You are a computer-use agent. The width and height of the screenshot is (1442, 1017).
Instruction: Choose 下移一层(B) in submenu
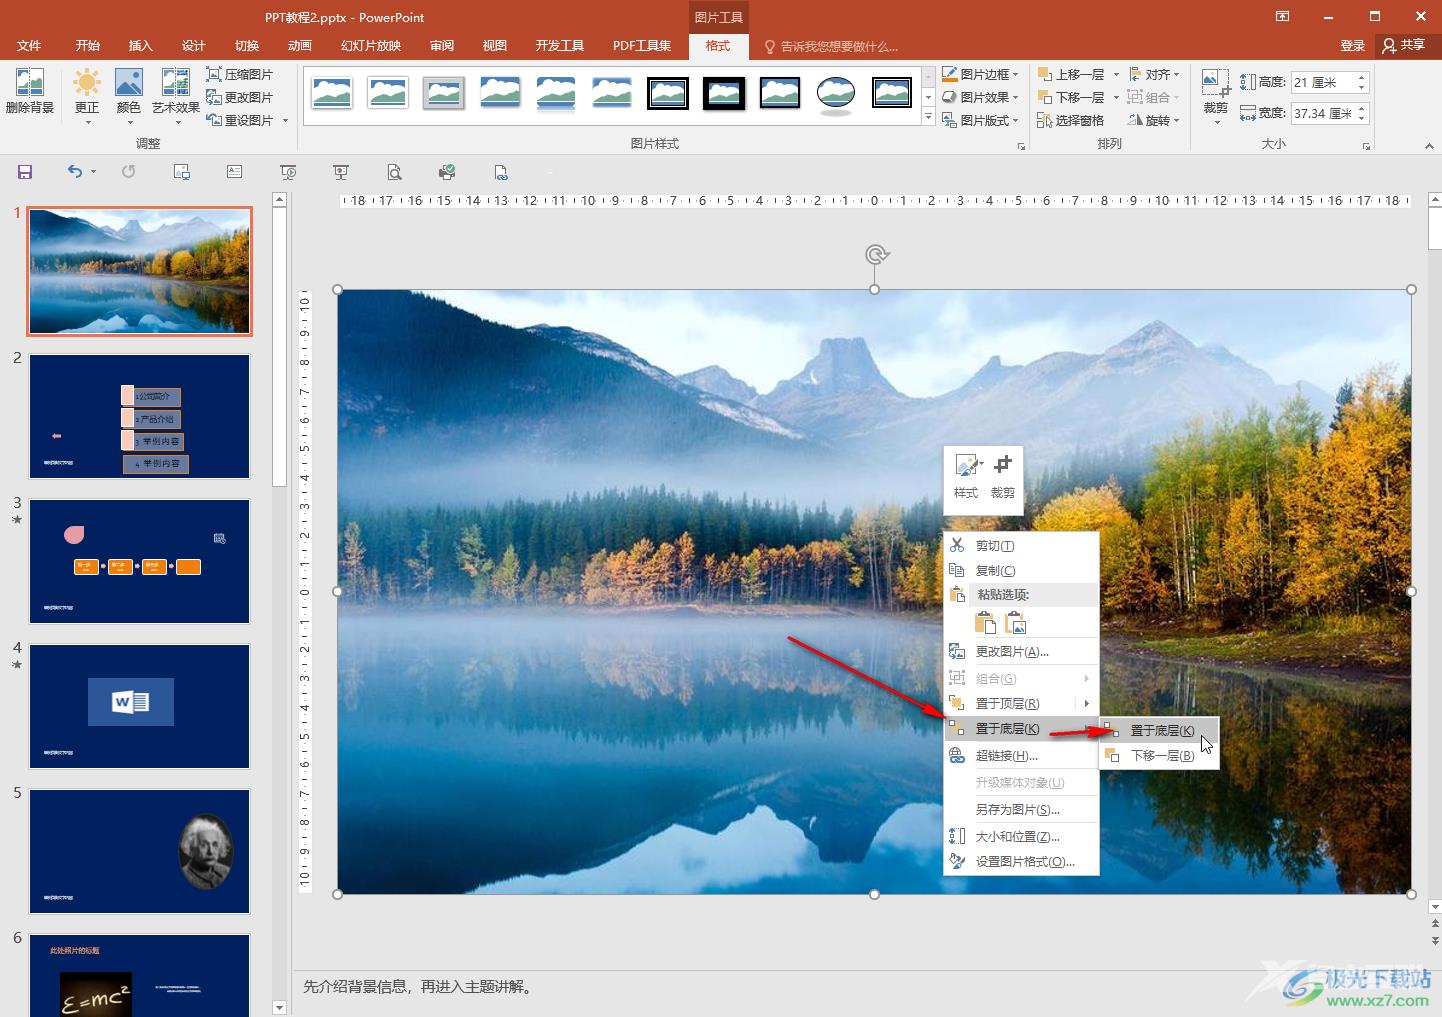click(x=1159, y=755)
